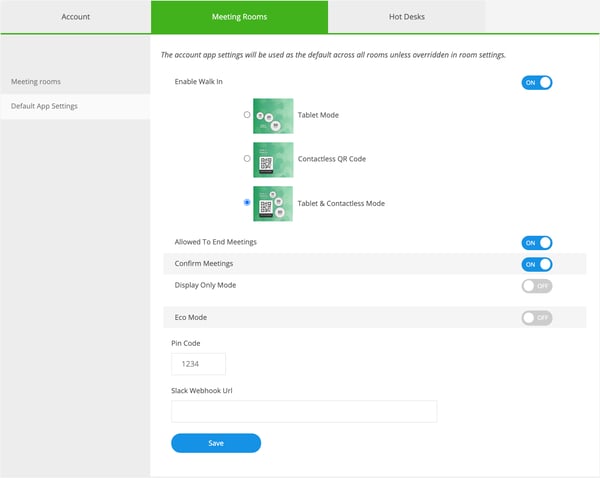Switch off the Confirm Meetings toggle
Viewport: 600px width, 478px height.
coord(536,264)
